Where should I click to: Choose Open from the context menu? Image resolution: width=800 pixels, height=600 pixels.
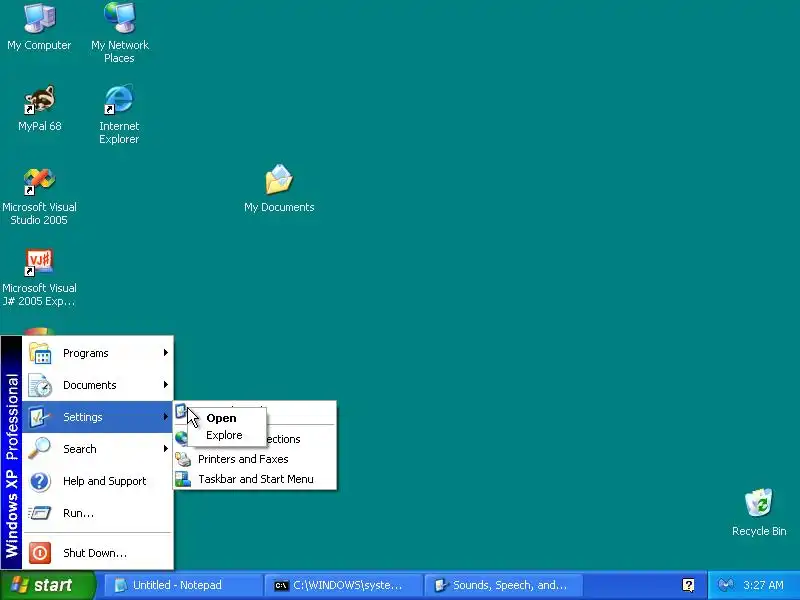click(x=227, y=418)
